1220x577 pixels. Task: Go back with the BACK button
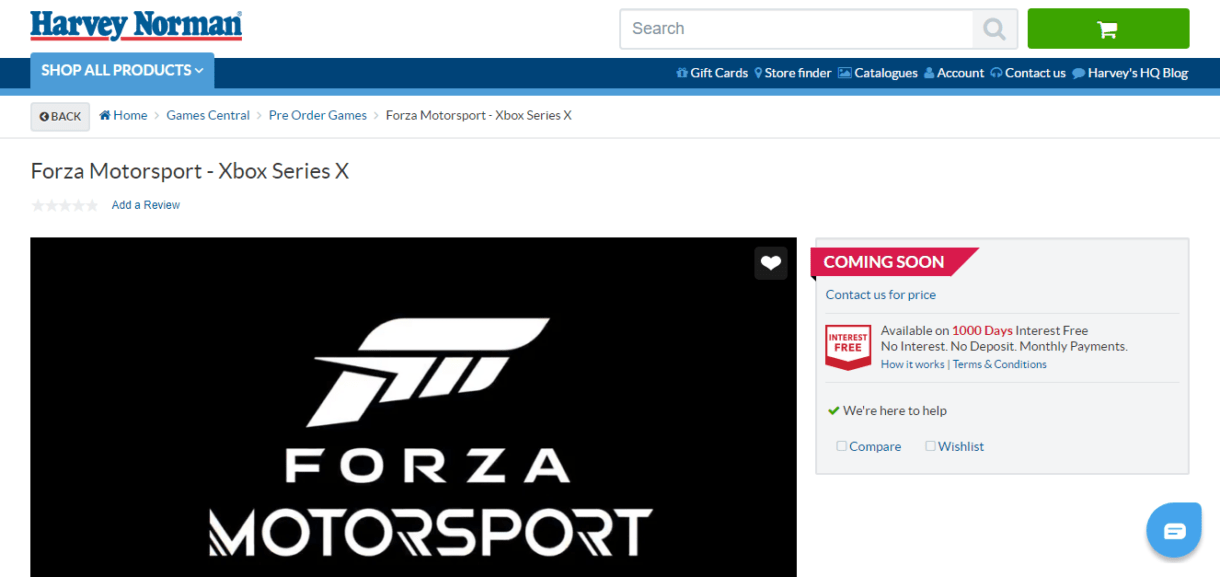coord(60,116)
